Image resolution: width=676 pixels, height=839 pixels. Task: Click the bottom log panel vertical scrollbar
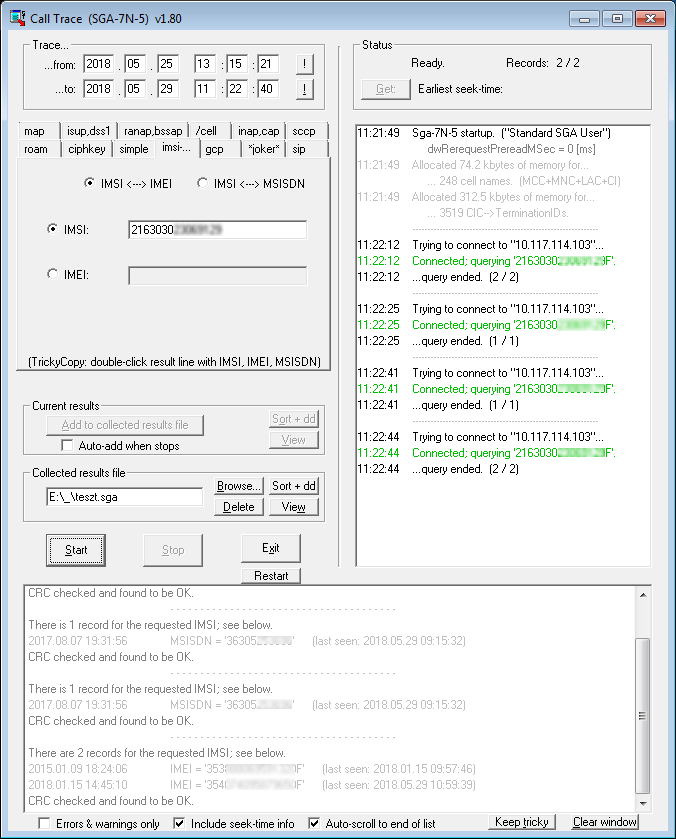643,700
